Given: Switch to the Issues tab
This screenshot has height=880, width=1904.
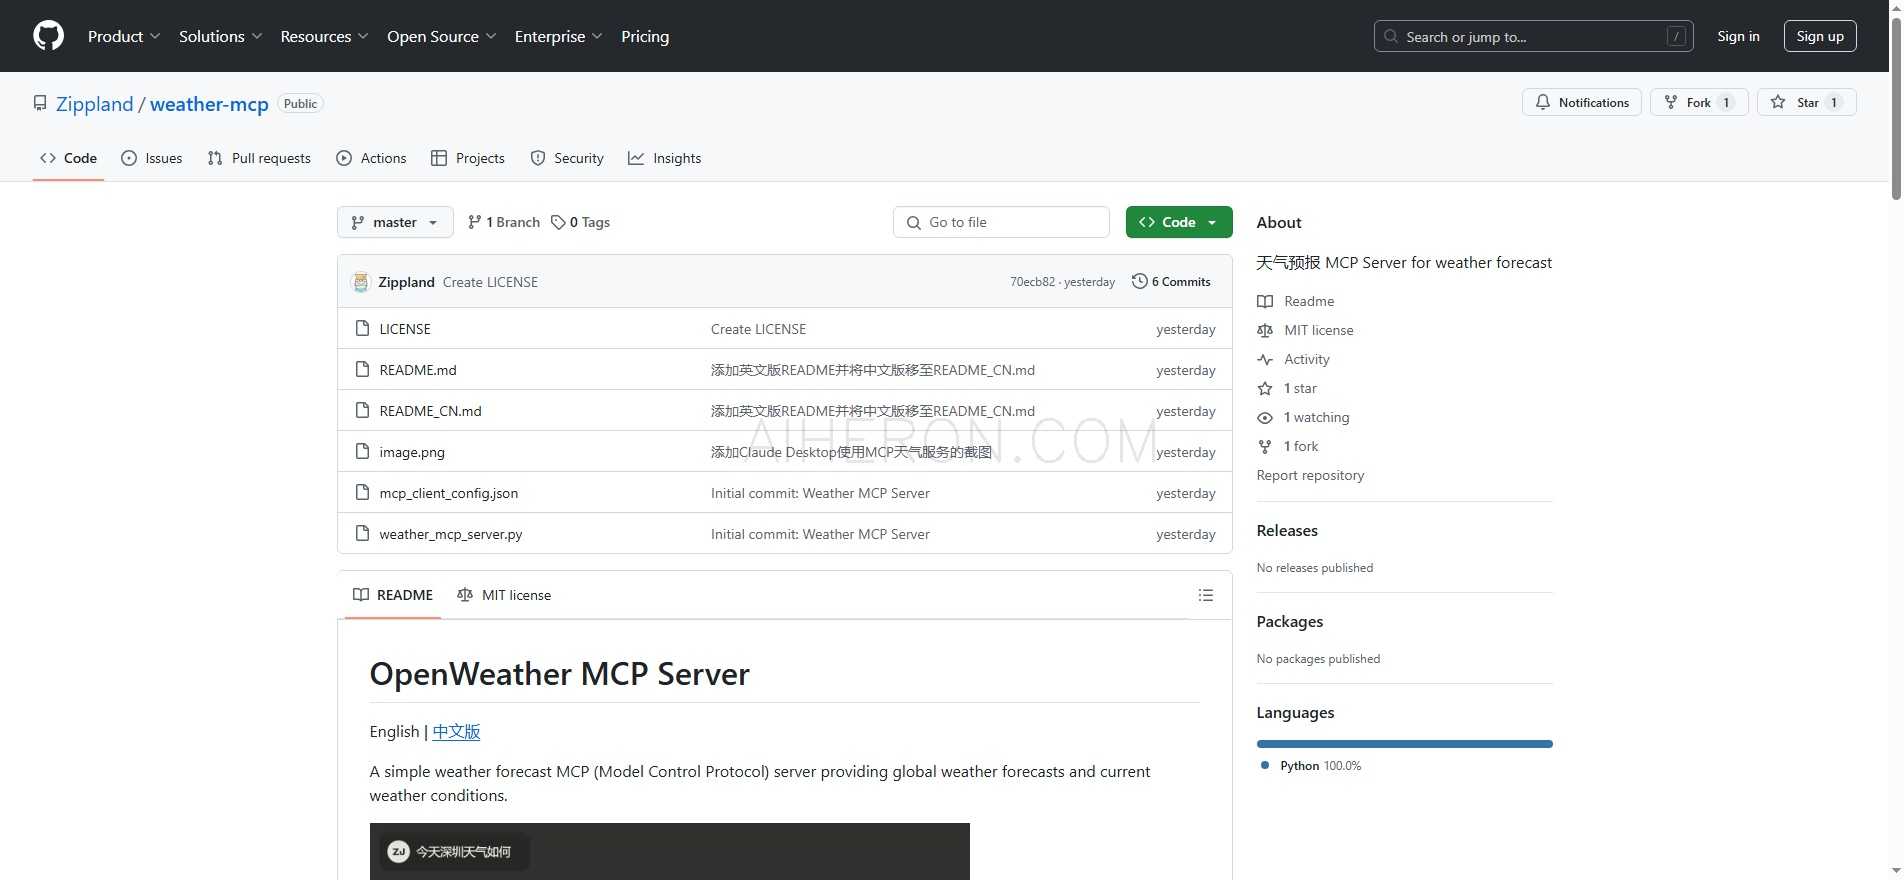Looking at the screenshot, I should click(x=152, y=158).
